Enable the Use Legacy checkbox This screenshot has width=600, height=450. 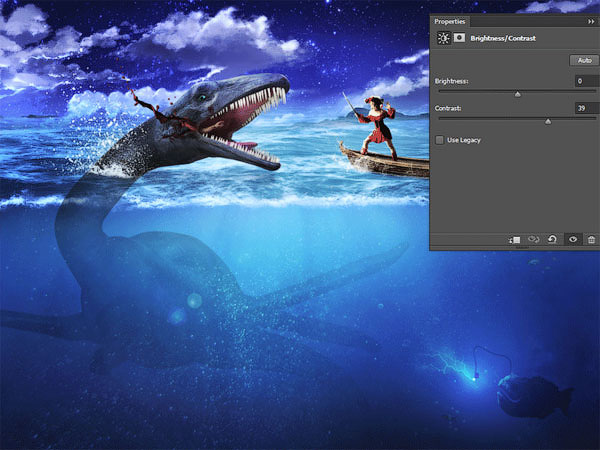click(439, 140)
